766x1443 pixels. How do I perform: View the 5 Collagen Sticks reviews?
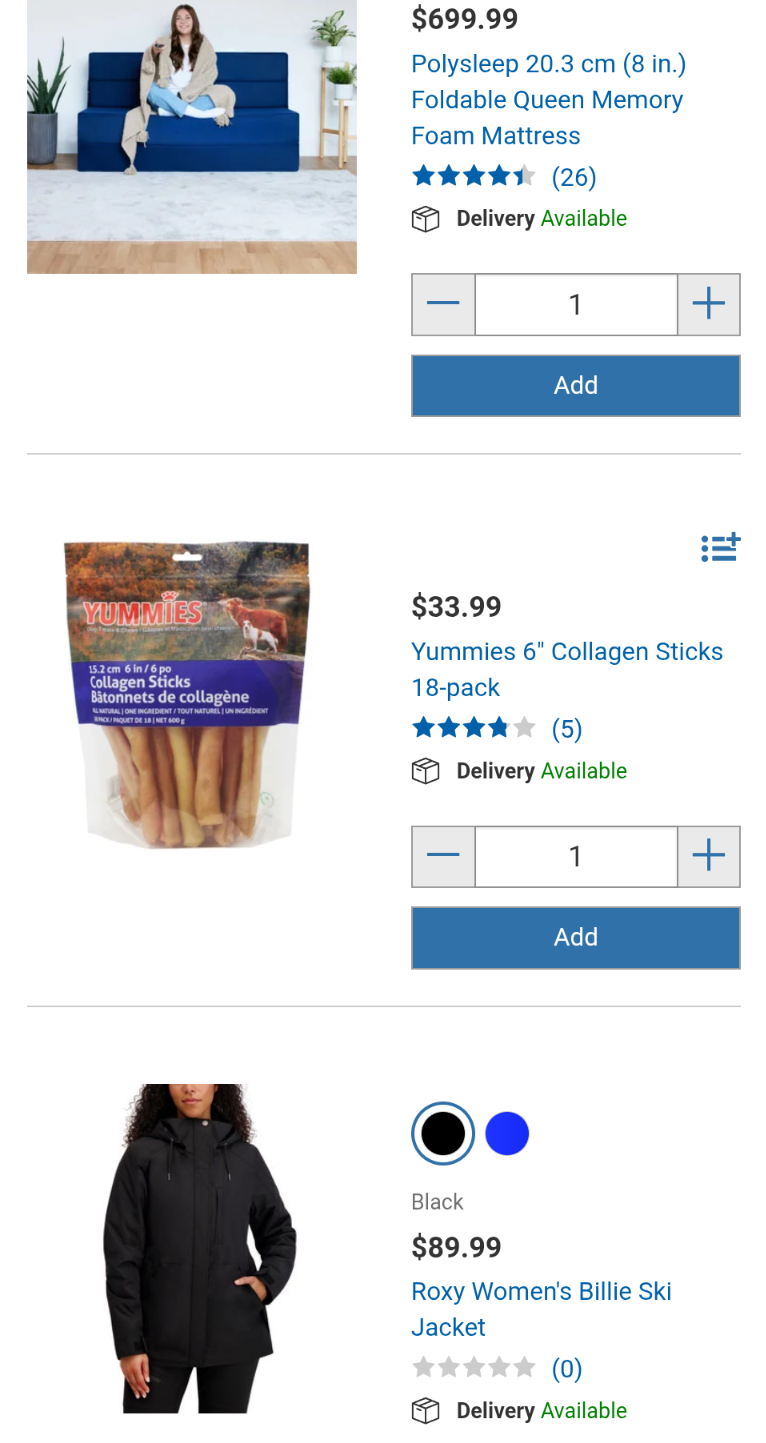coord(566,728)
